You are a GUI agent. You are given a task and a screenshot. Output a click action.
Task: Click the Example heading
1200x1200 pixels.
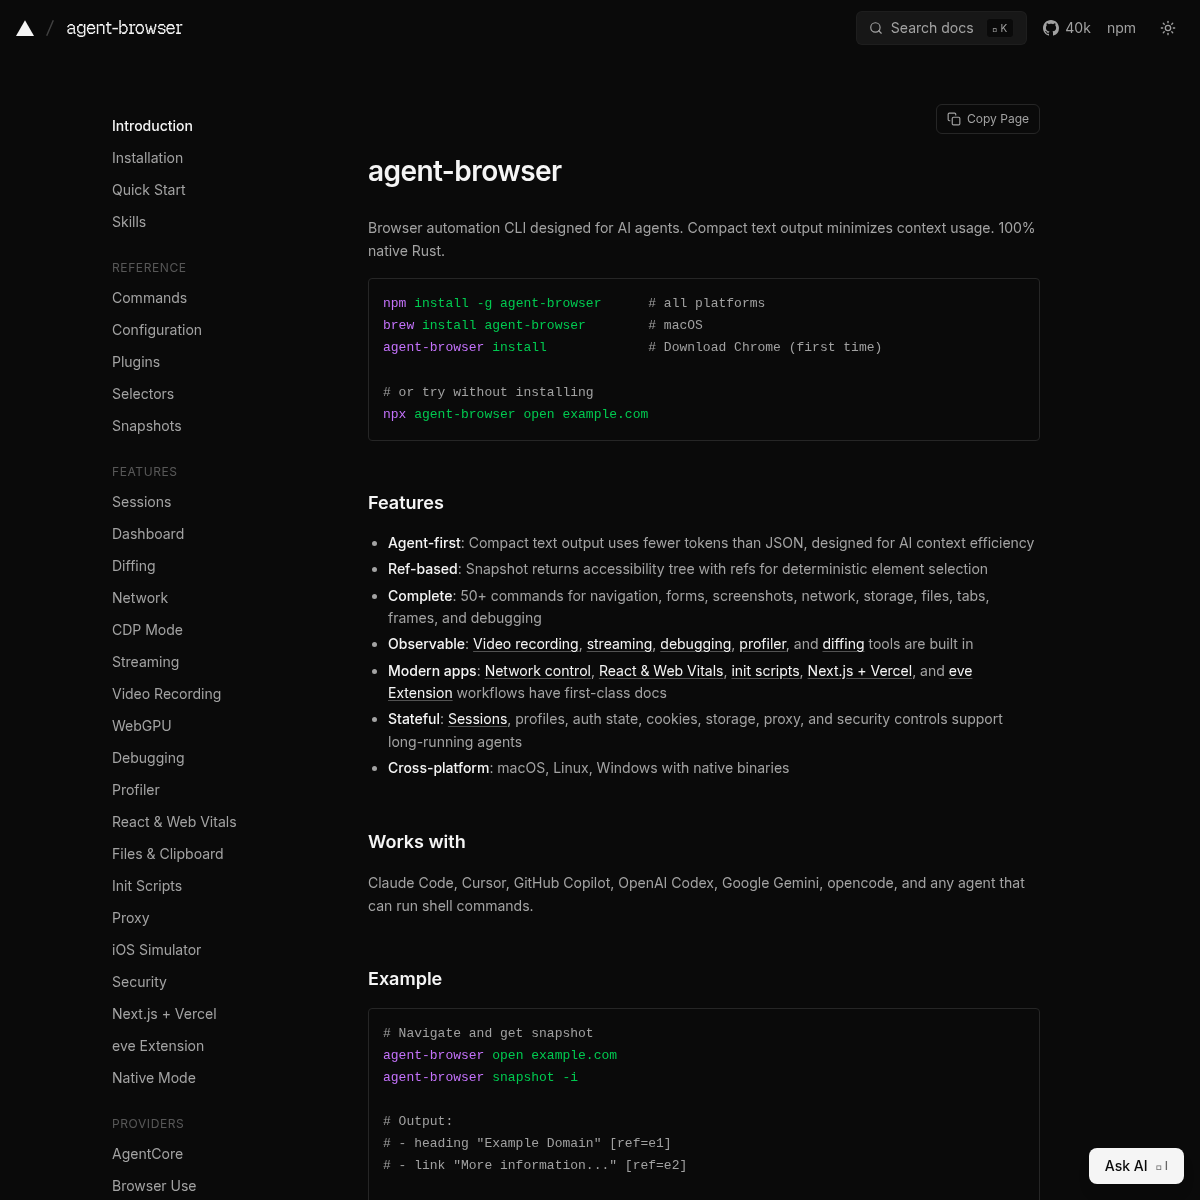405,979
